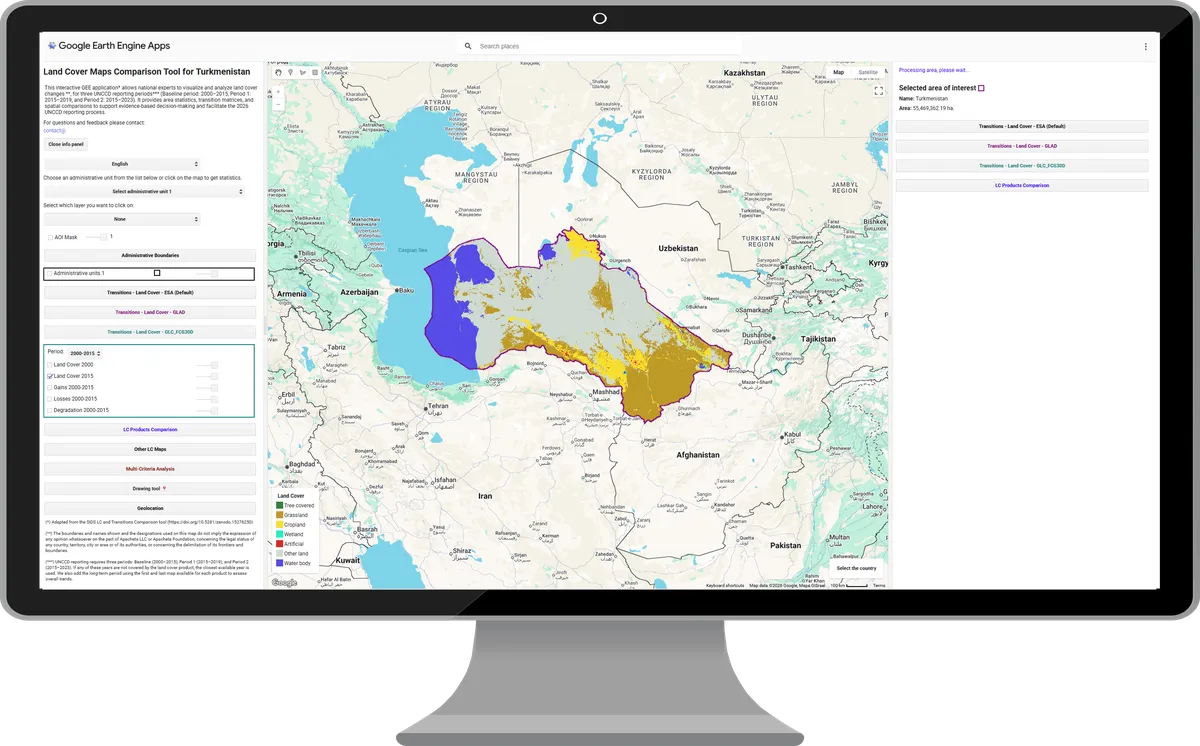Click the Water body legend swatch
1200x746 pixels.
(x=280, y=563)
